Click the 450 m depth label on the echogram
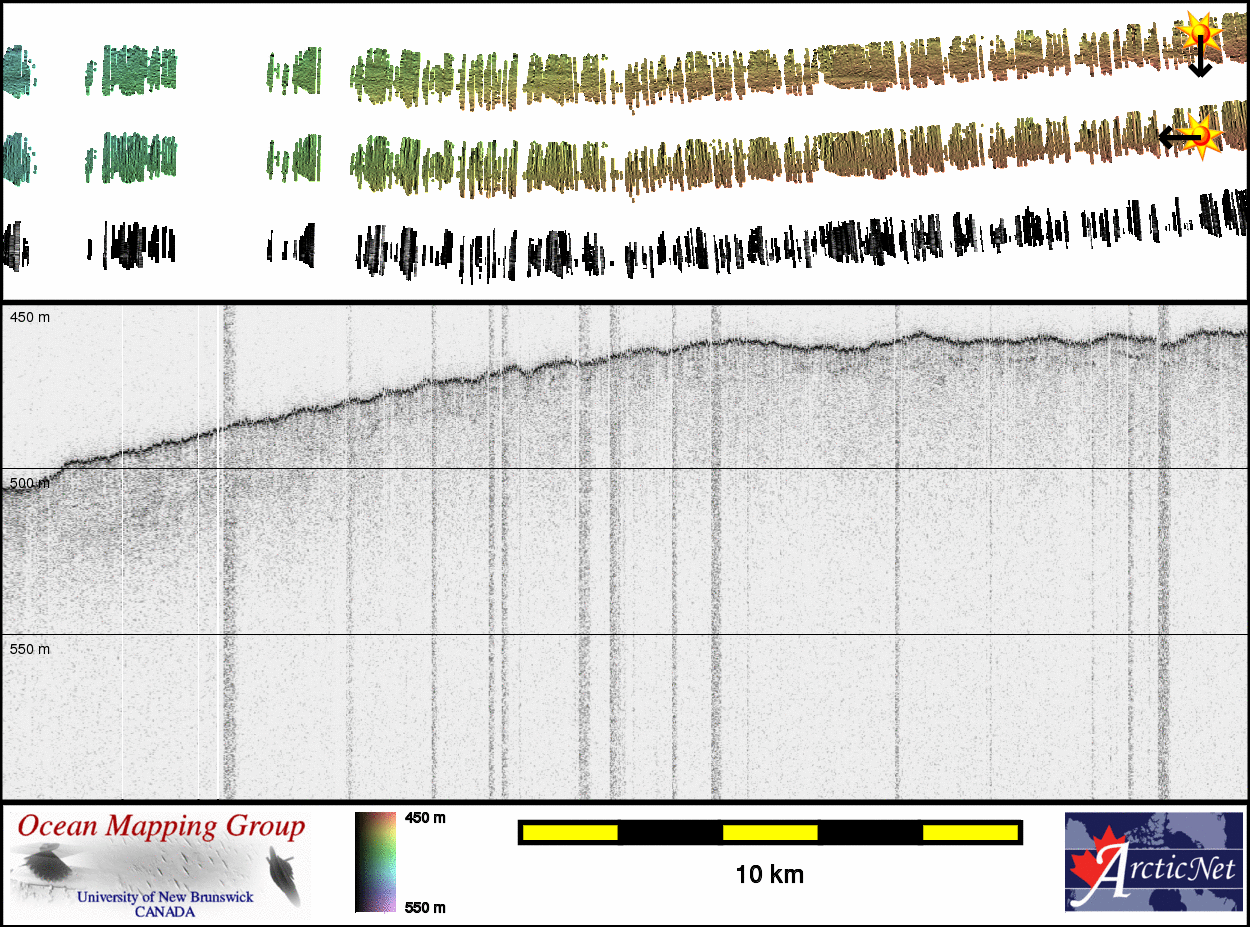The width and height of the screenshot is (1250, 927). click(30, 317)
